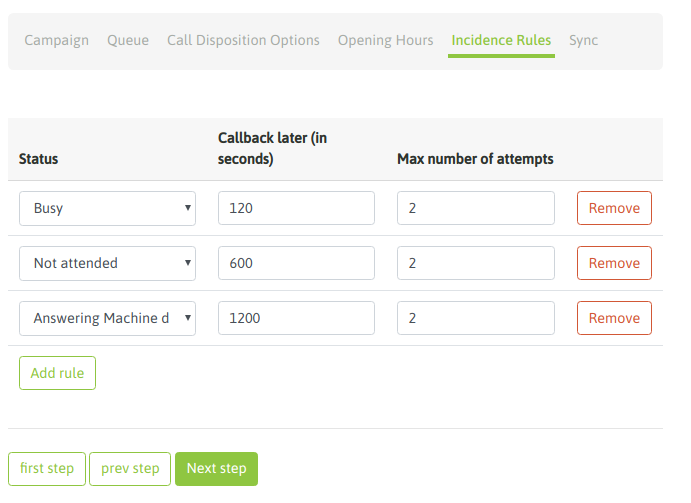This screenshot has height=503, width=691.
Task: Click the Callback later (in seconds) header
Action: 272,148
